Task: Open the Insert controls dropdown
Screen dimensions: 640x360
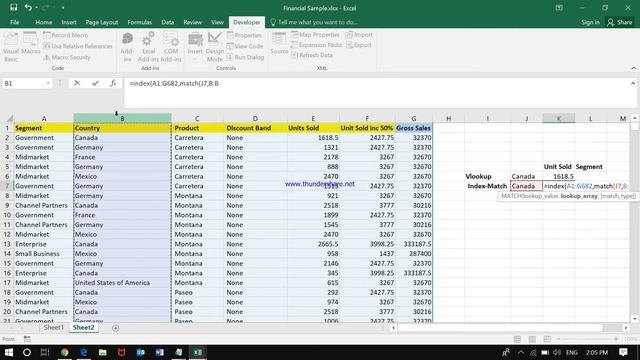Action: (195, 47)
